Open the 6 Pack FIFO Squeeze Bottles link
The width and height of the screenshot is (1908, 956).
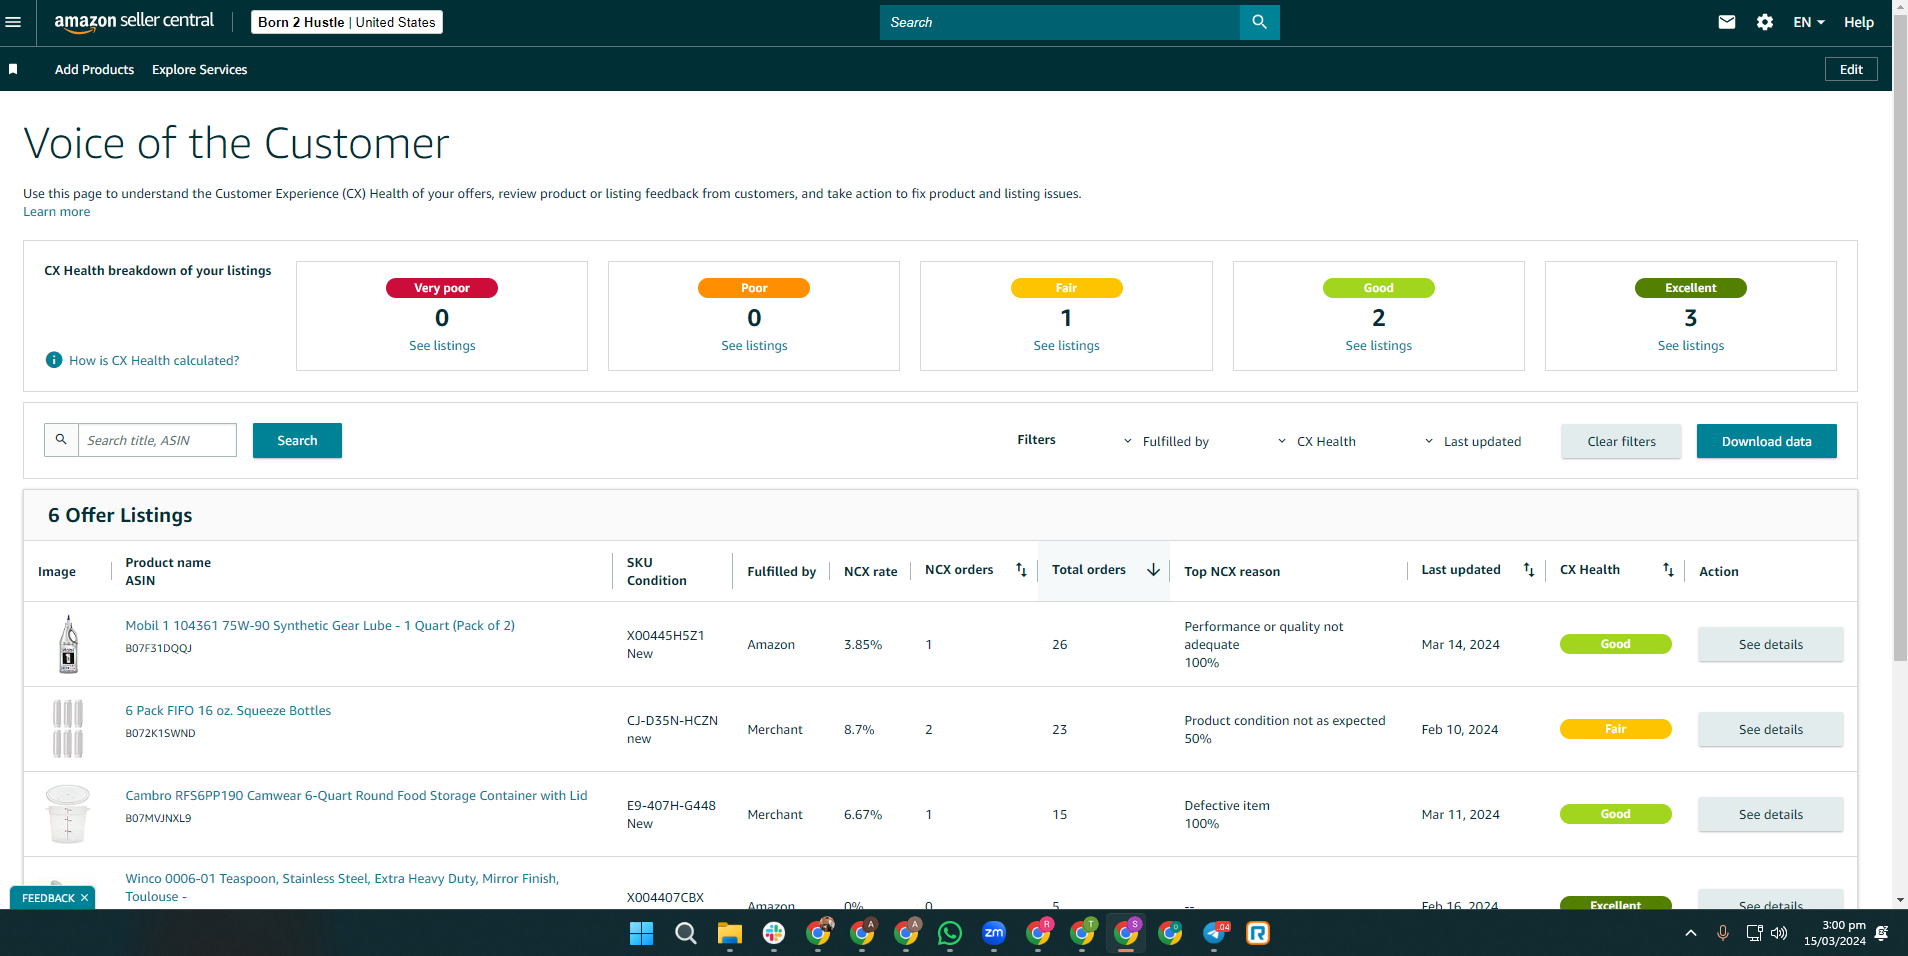228,710
